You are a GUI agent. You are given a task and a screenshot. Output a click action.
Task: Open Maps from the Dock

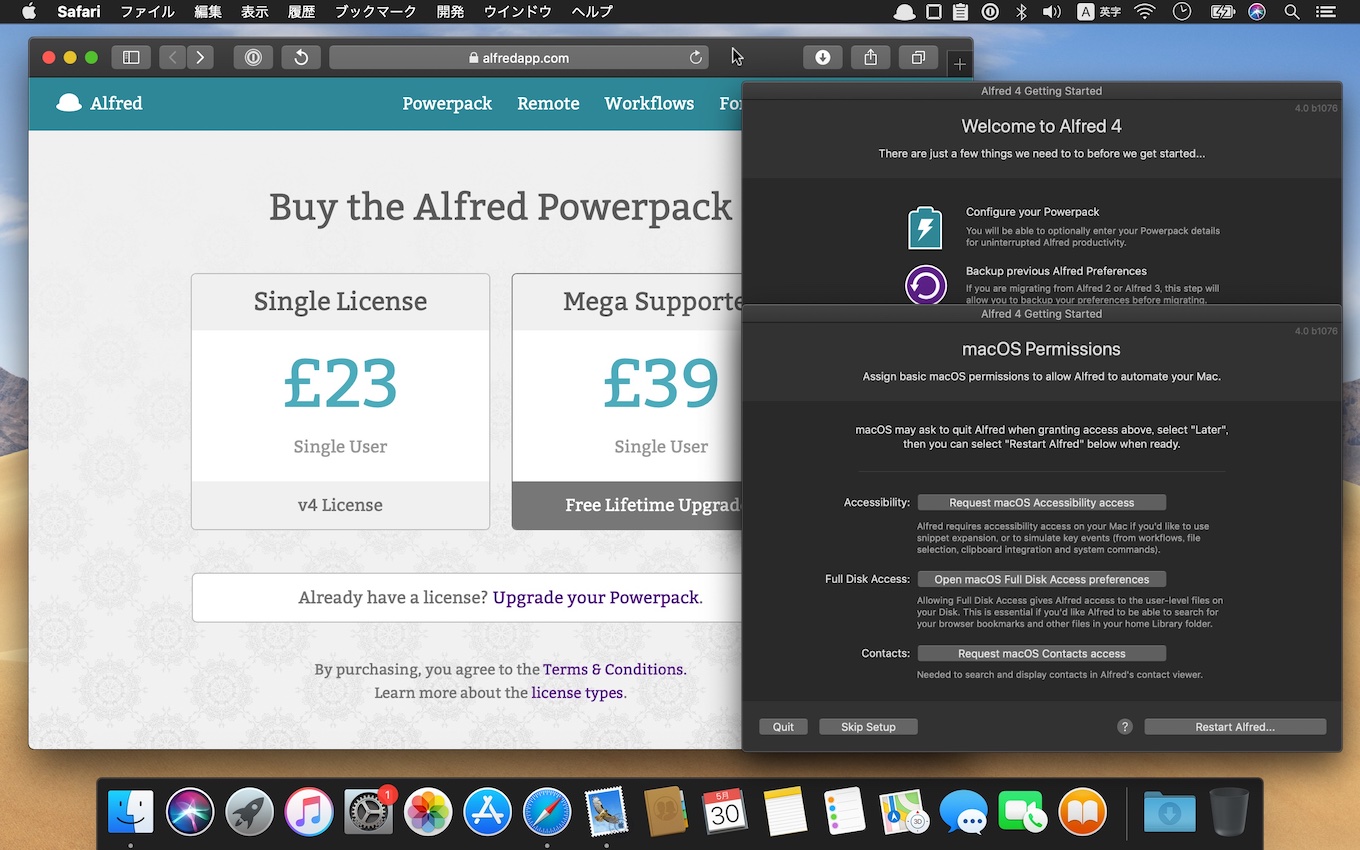tap(903, 811)
